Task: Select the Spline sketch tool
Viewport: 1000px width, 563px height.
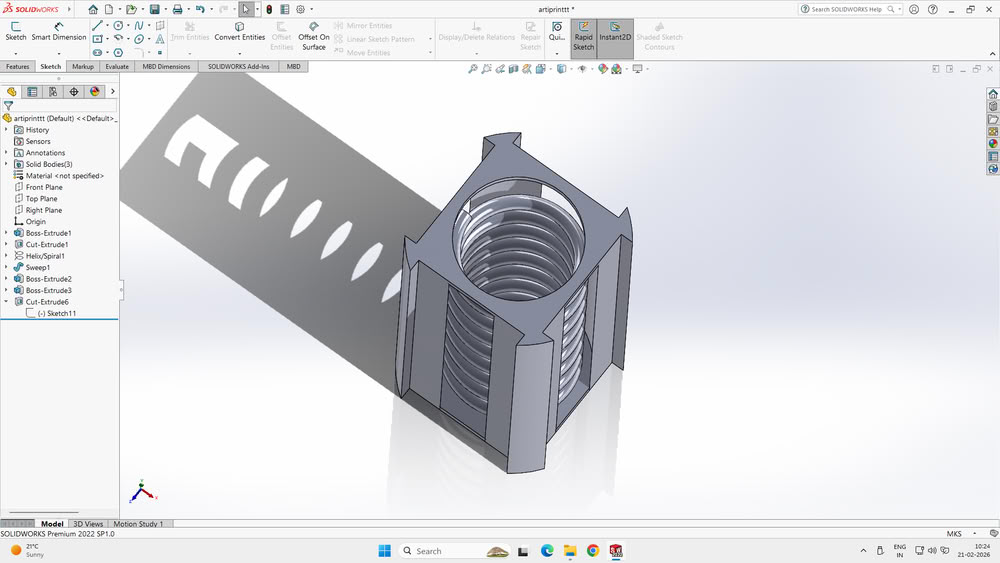Action: pos(139,26)
